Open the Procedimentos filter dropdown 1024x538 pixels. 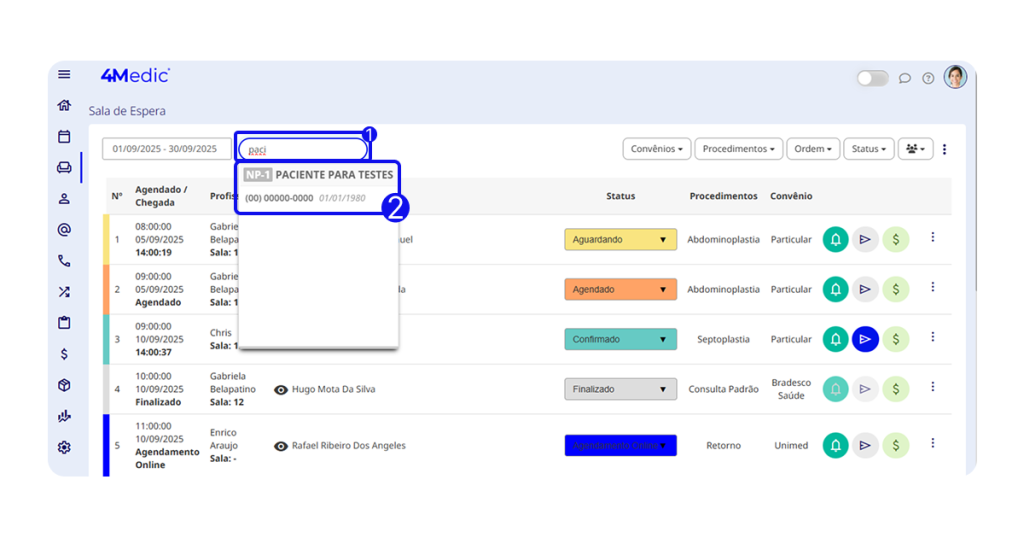point(738,149)
